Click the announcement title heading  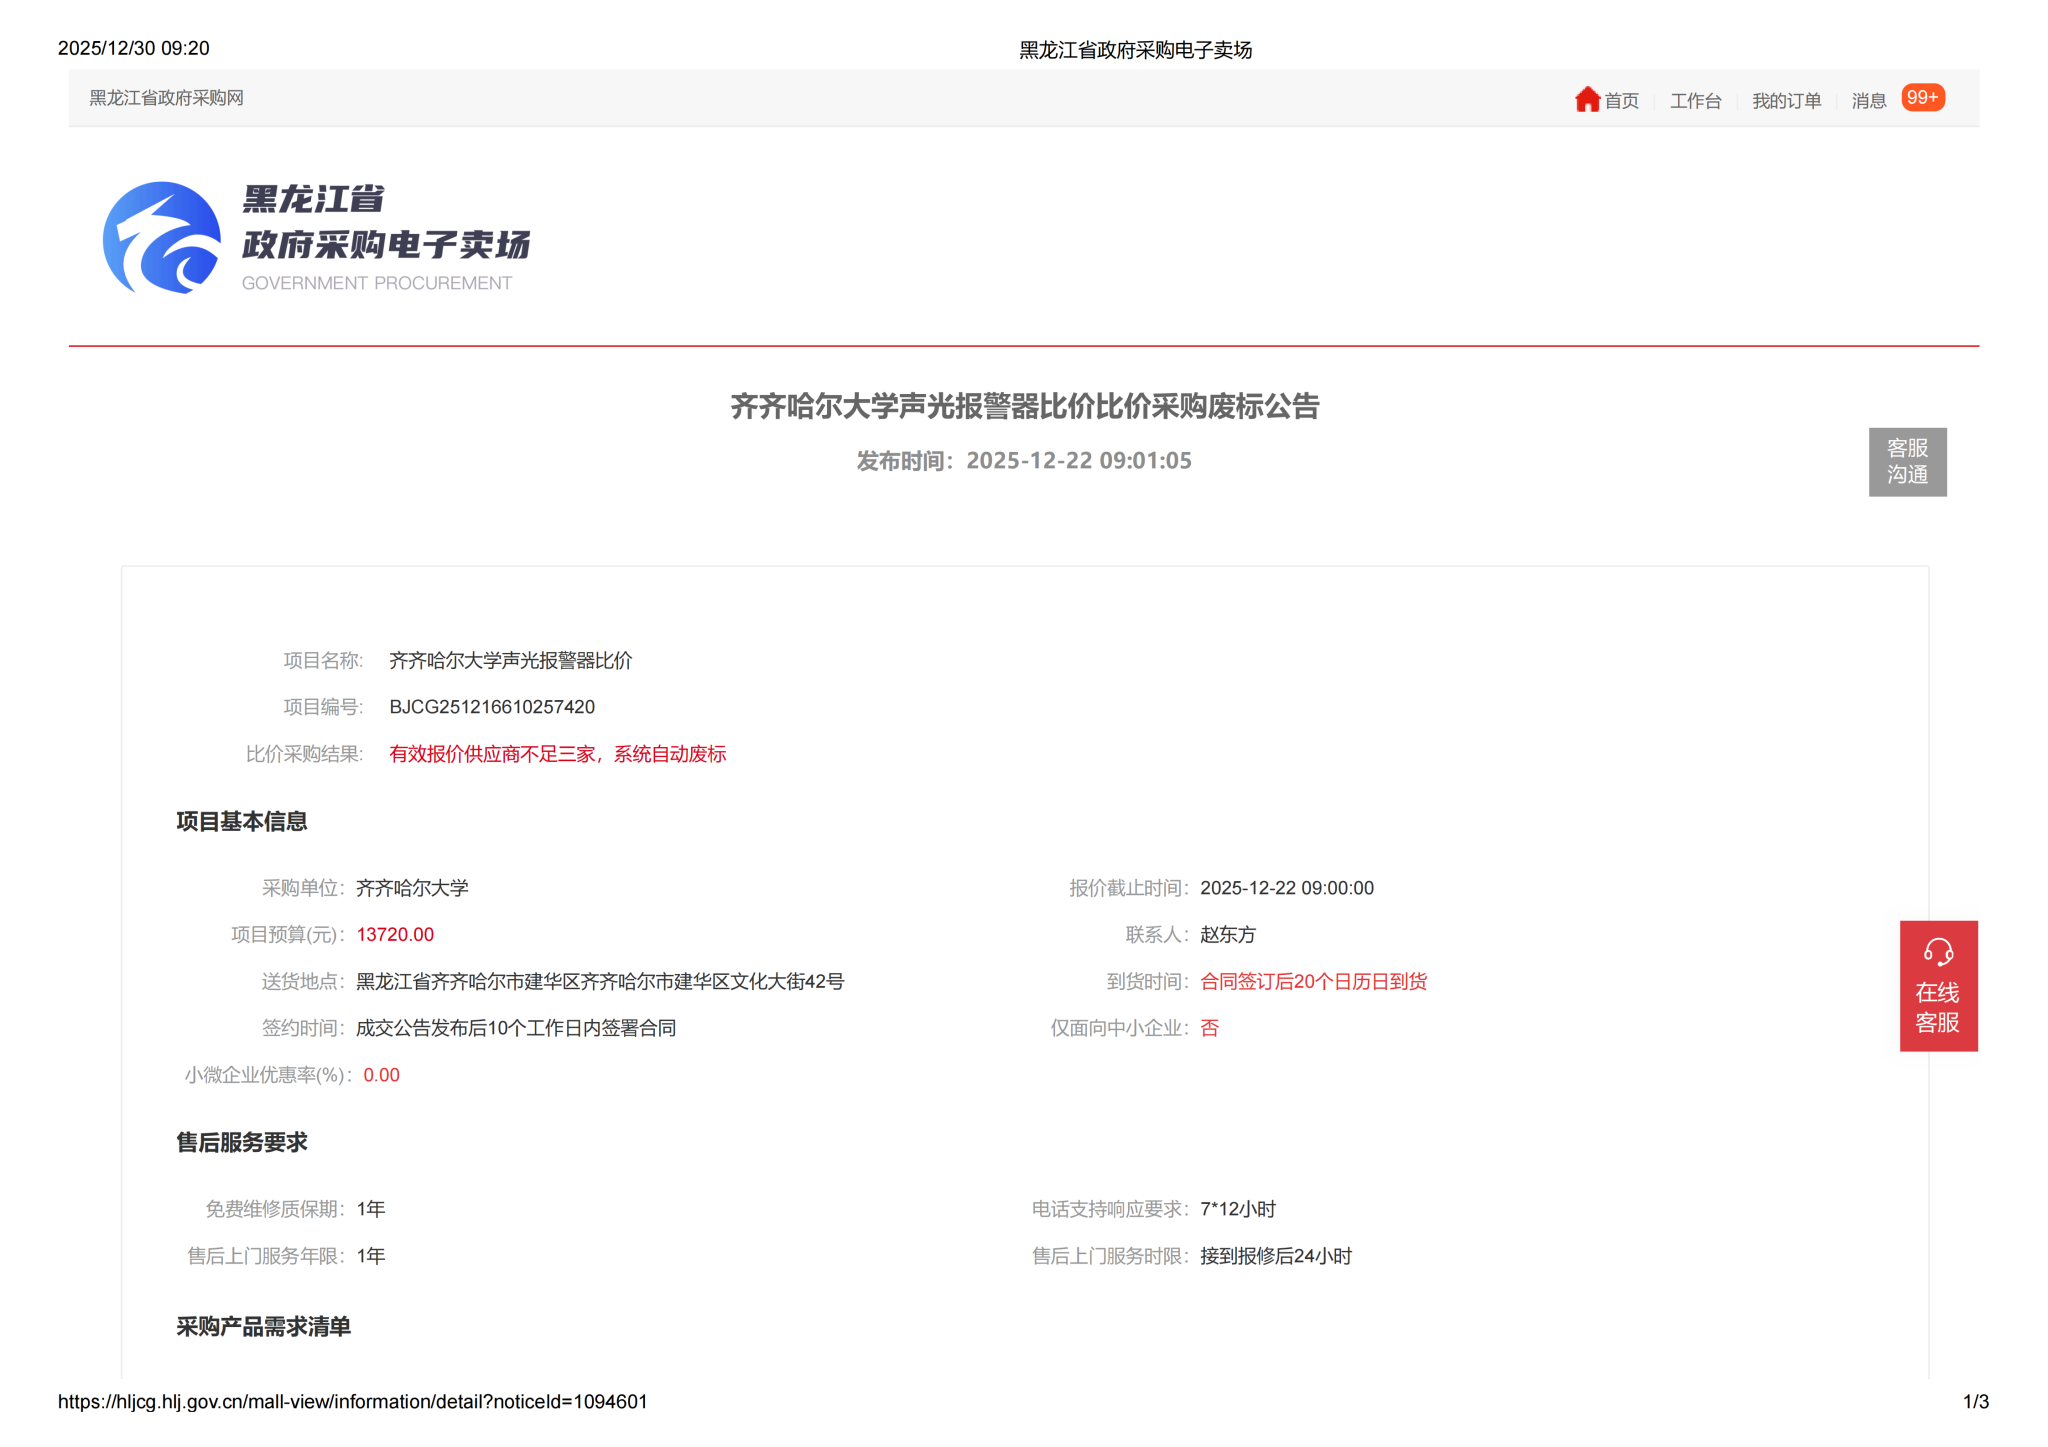(1024, 406)
